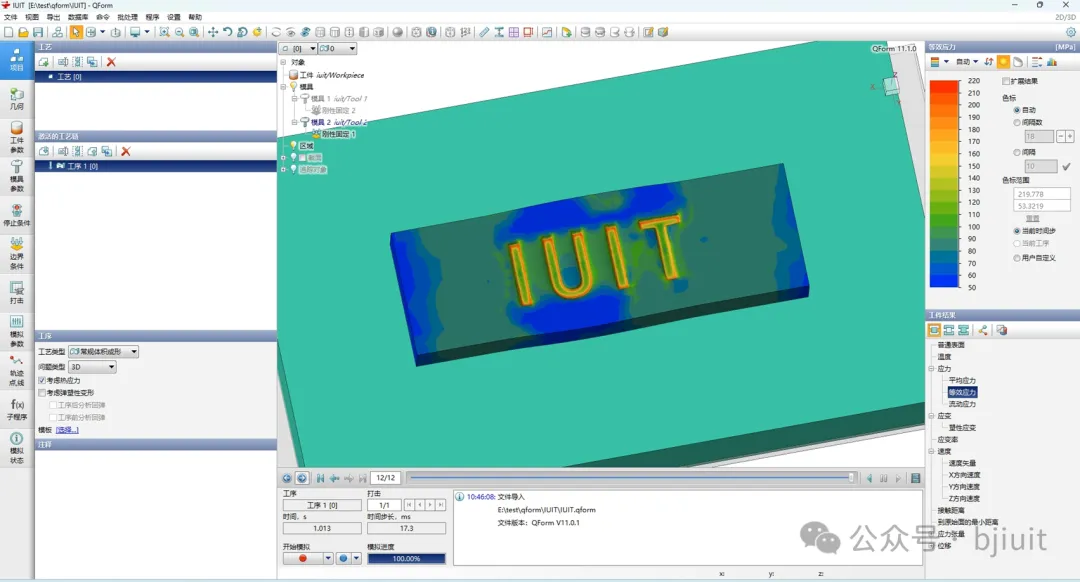1080x582 pixels.
Task: Click the Save icon in the toolbar
Action: pos(37,32)
